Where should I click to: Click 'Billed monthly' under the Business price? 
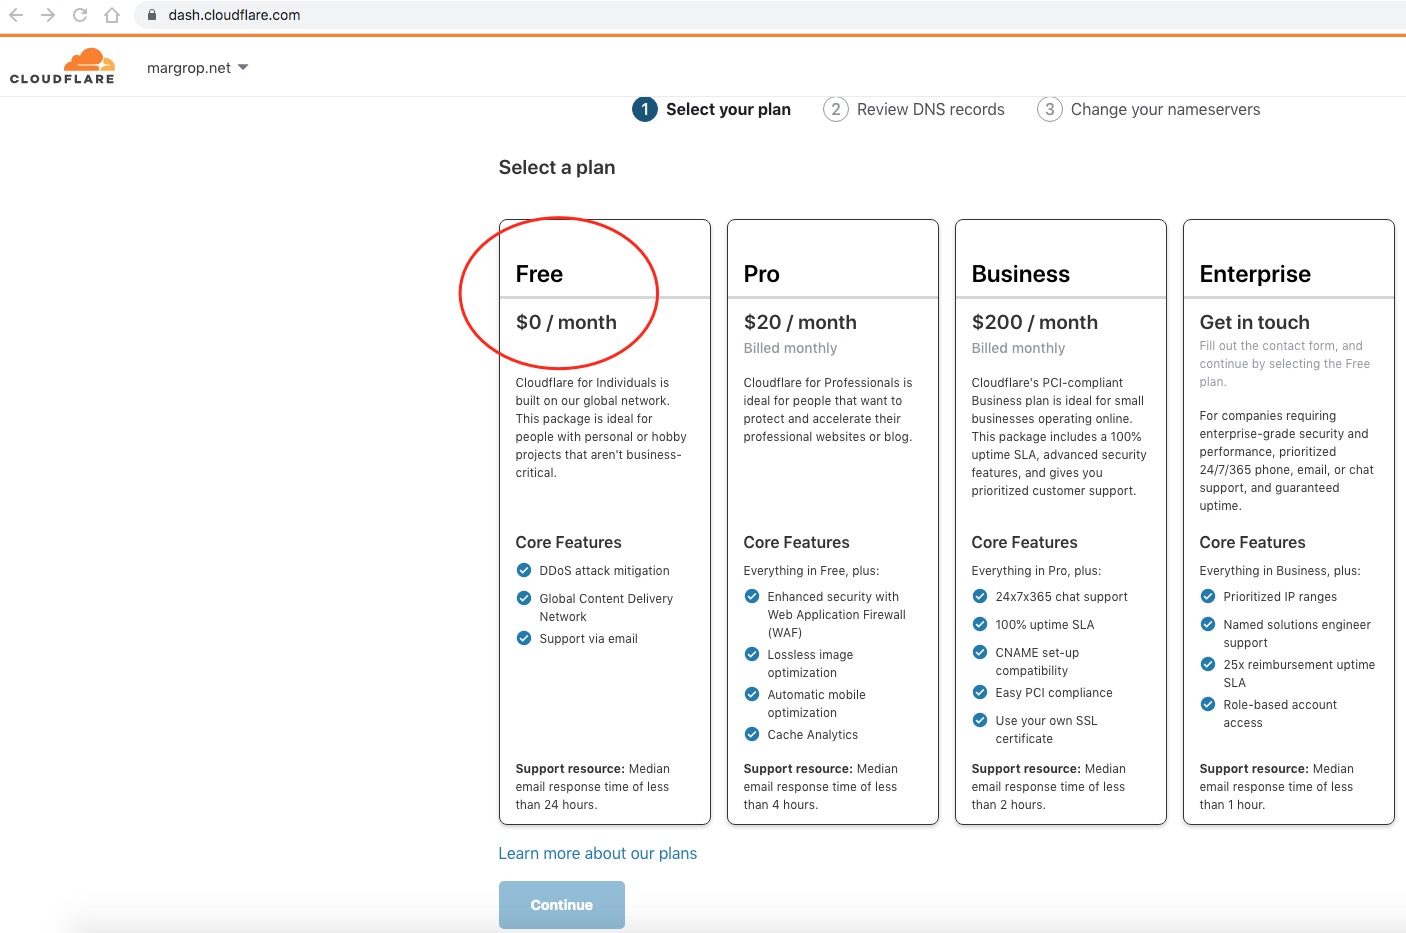[1018, 348]
